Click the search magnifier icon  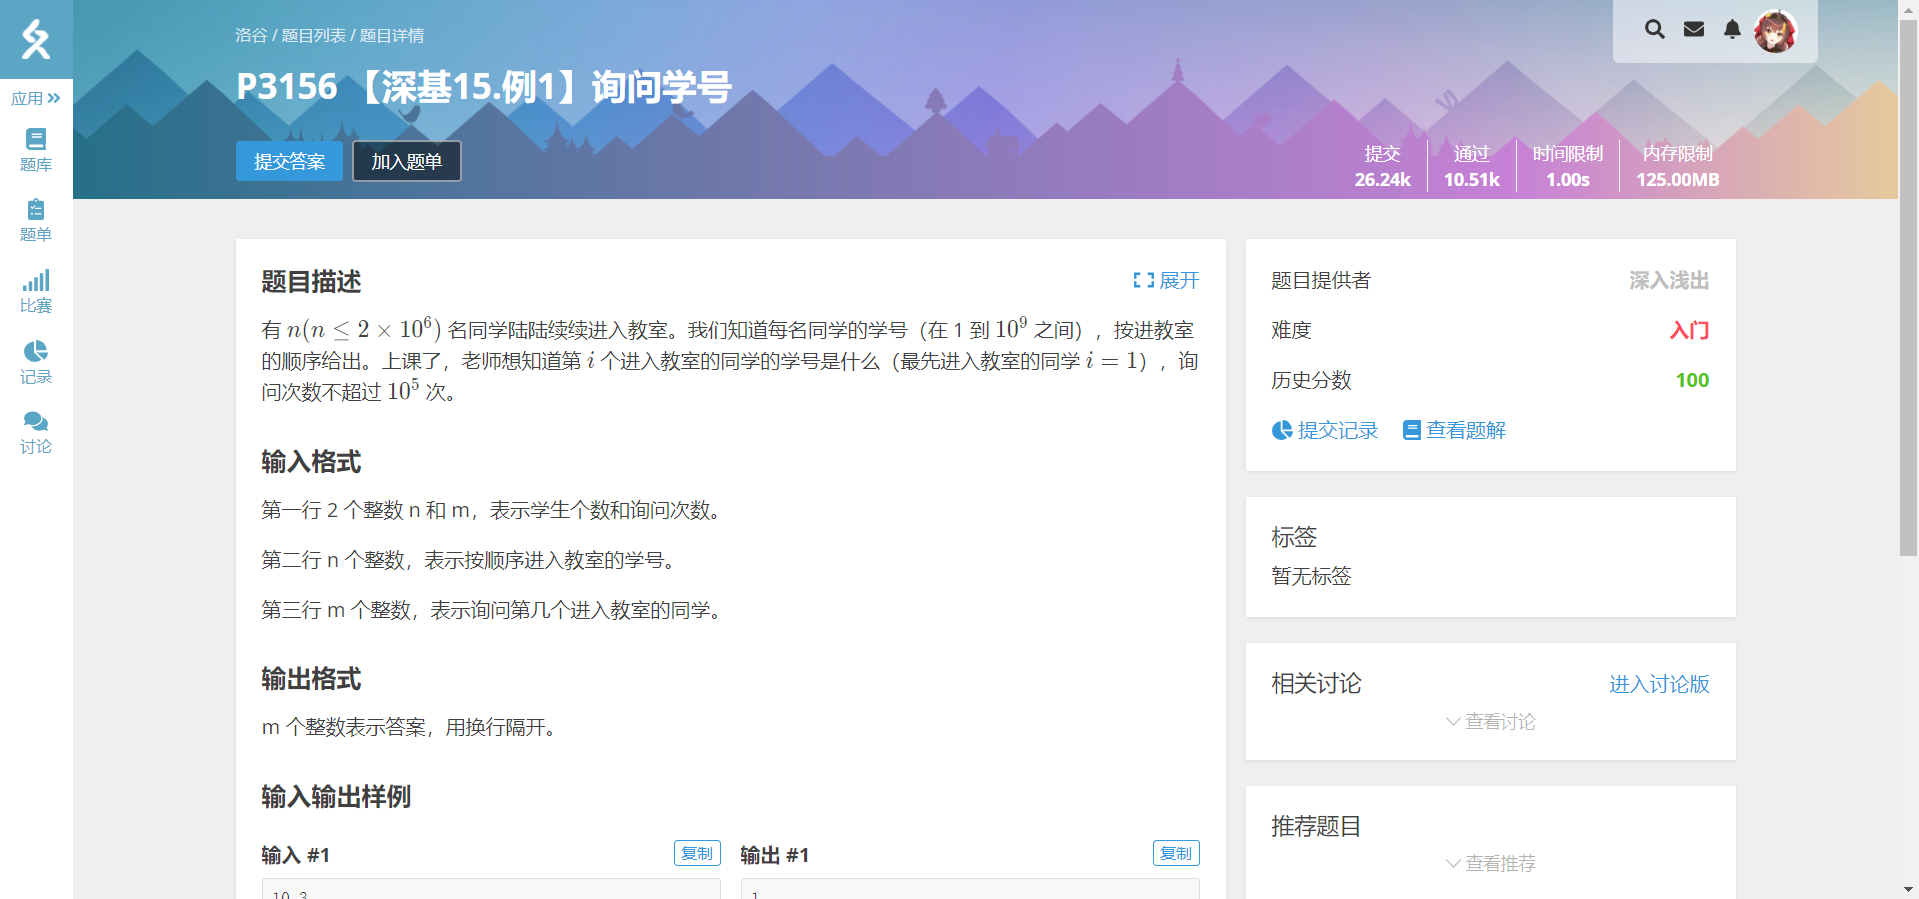coord(1655,30)
